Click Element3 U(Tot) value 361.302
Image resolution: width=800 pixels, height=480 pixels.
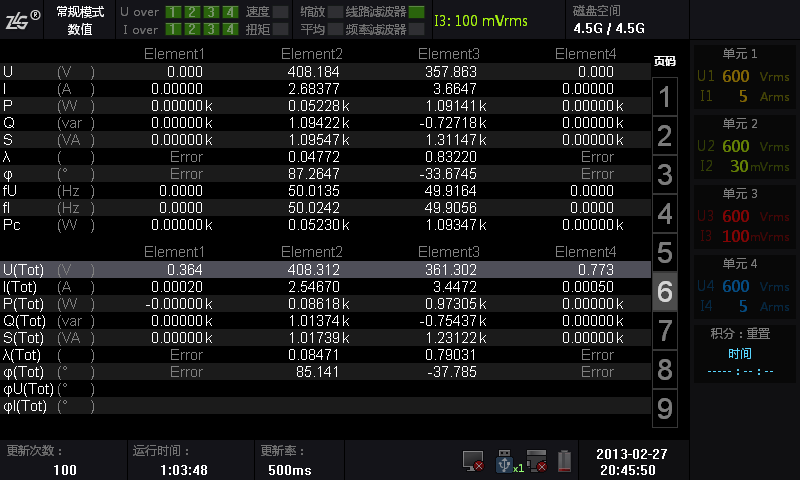click(x=451, y=270)
